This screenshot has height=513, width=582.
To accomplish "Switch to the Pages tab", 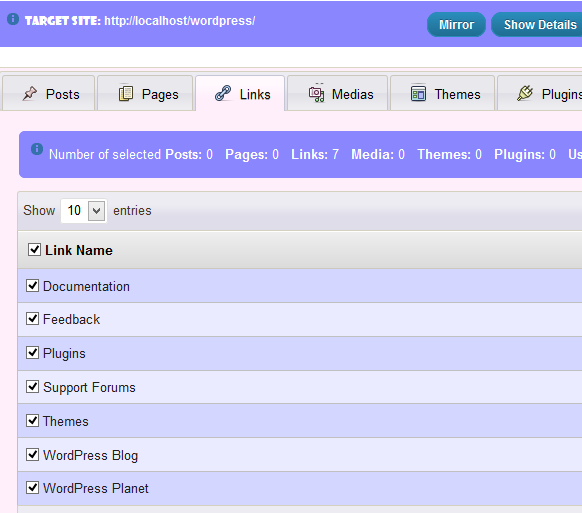I will click(x=145, y=93).
